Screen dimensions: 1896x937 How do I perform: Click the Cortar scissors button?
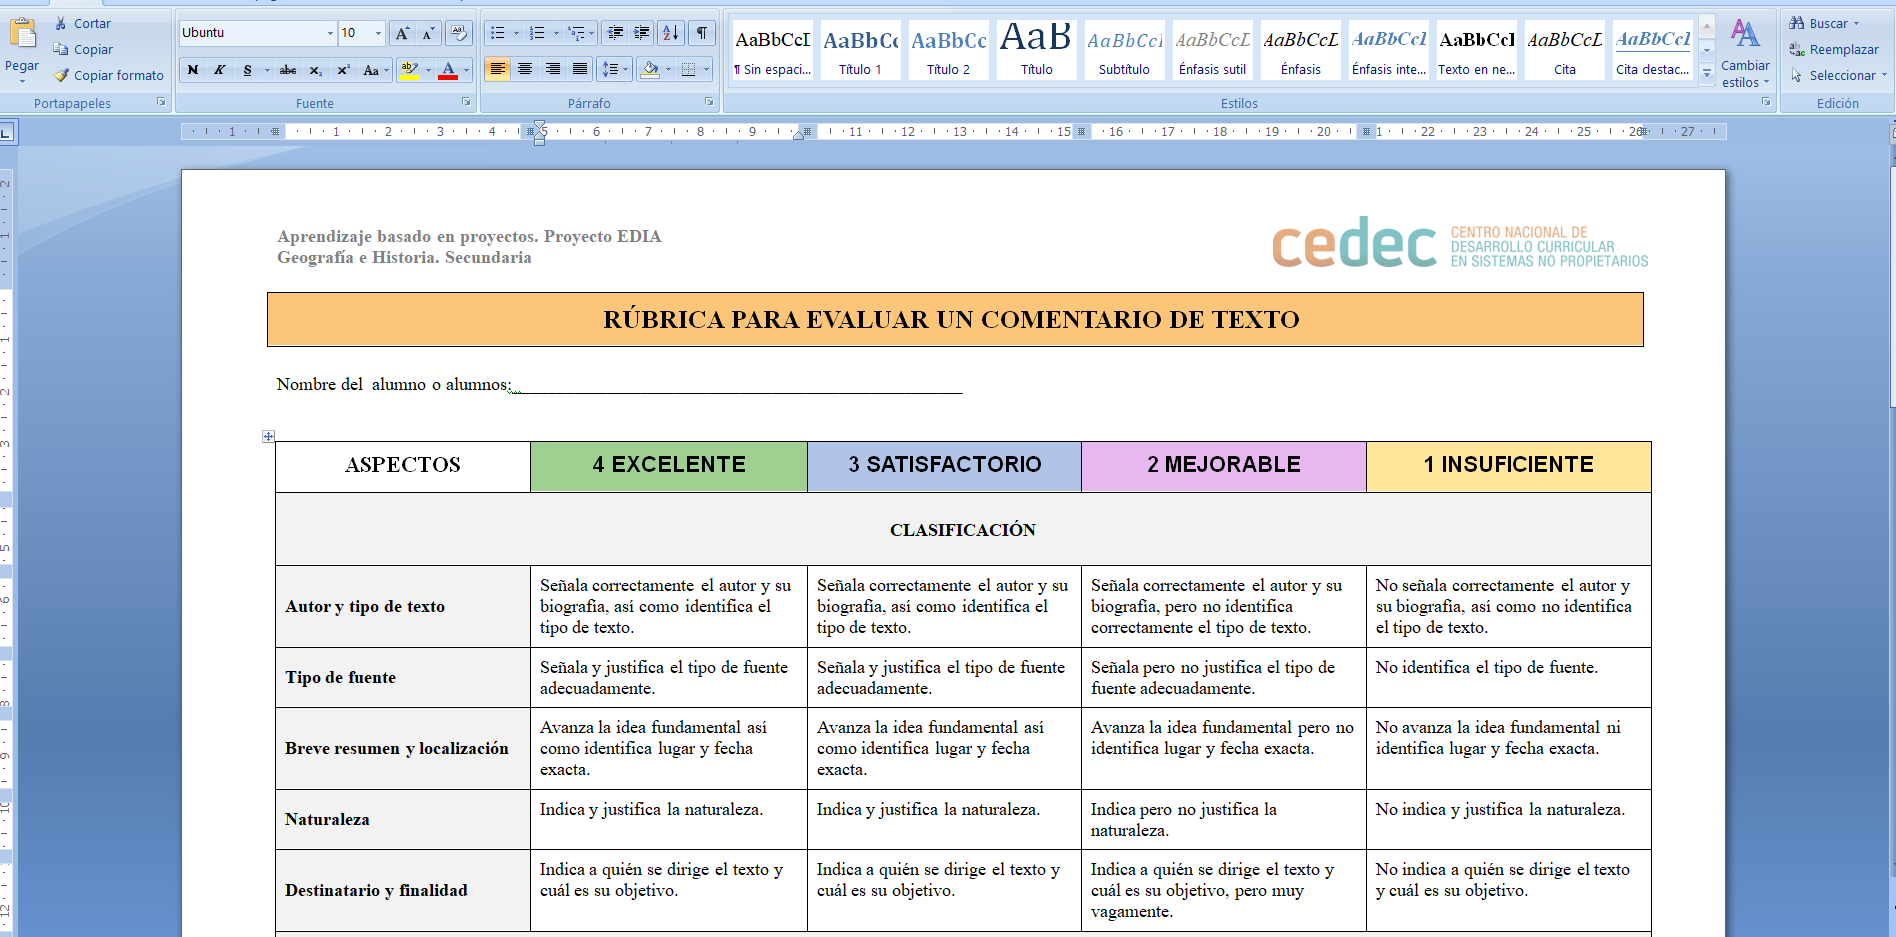[83, 23]
